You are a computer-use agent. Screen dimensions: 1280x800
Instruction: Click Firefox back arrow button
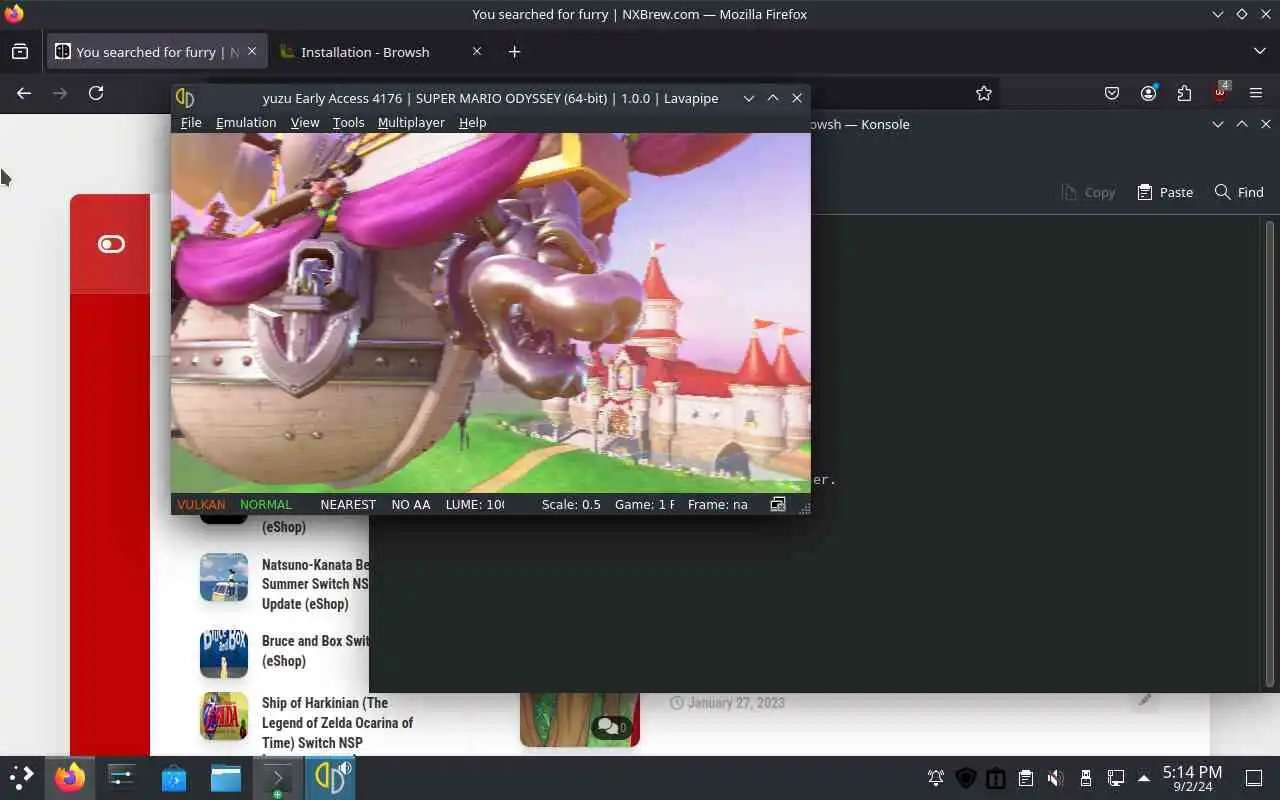coord(24,93)
